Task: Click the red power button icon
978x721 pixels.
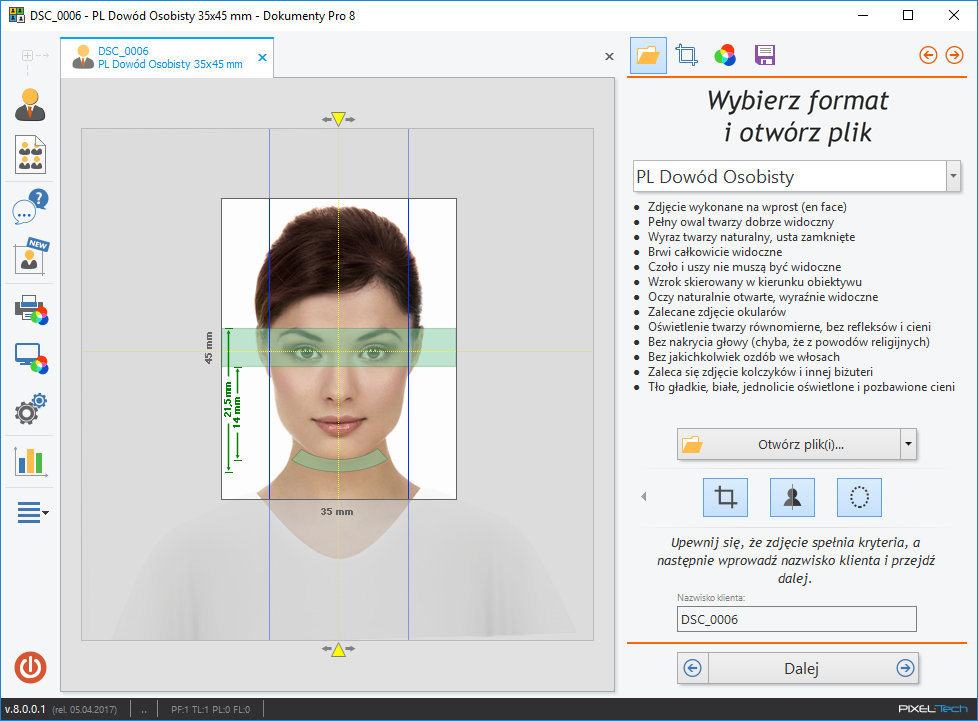Action: point(30,667)
